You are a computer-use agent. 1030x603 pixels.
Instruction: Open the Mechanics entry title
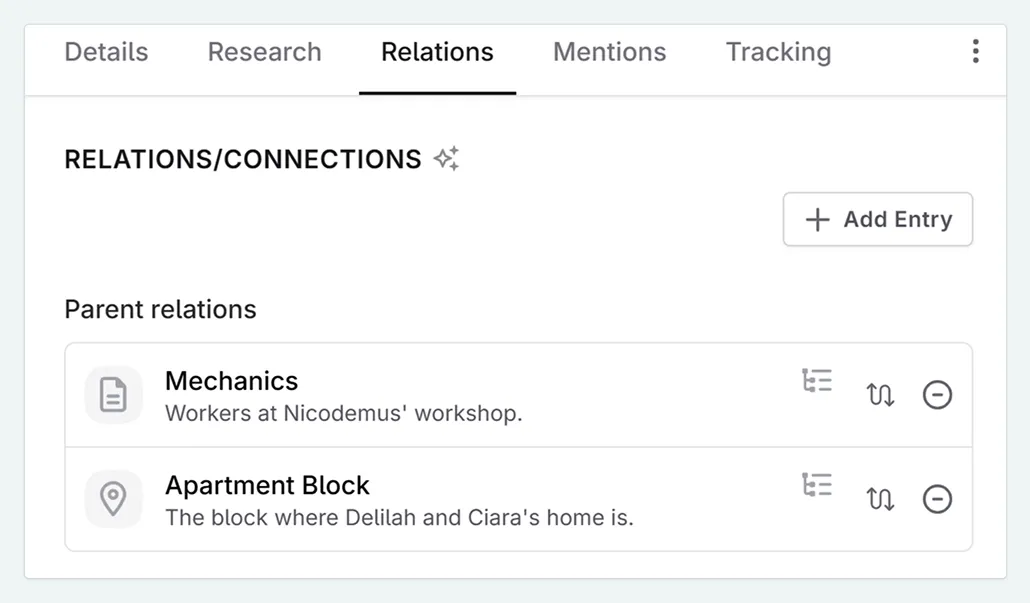pos(231,381)
